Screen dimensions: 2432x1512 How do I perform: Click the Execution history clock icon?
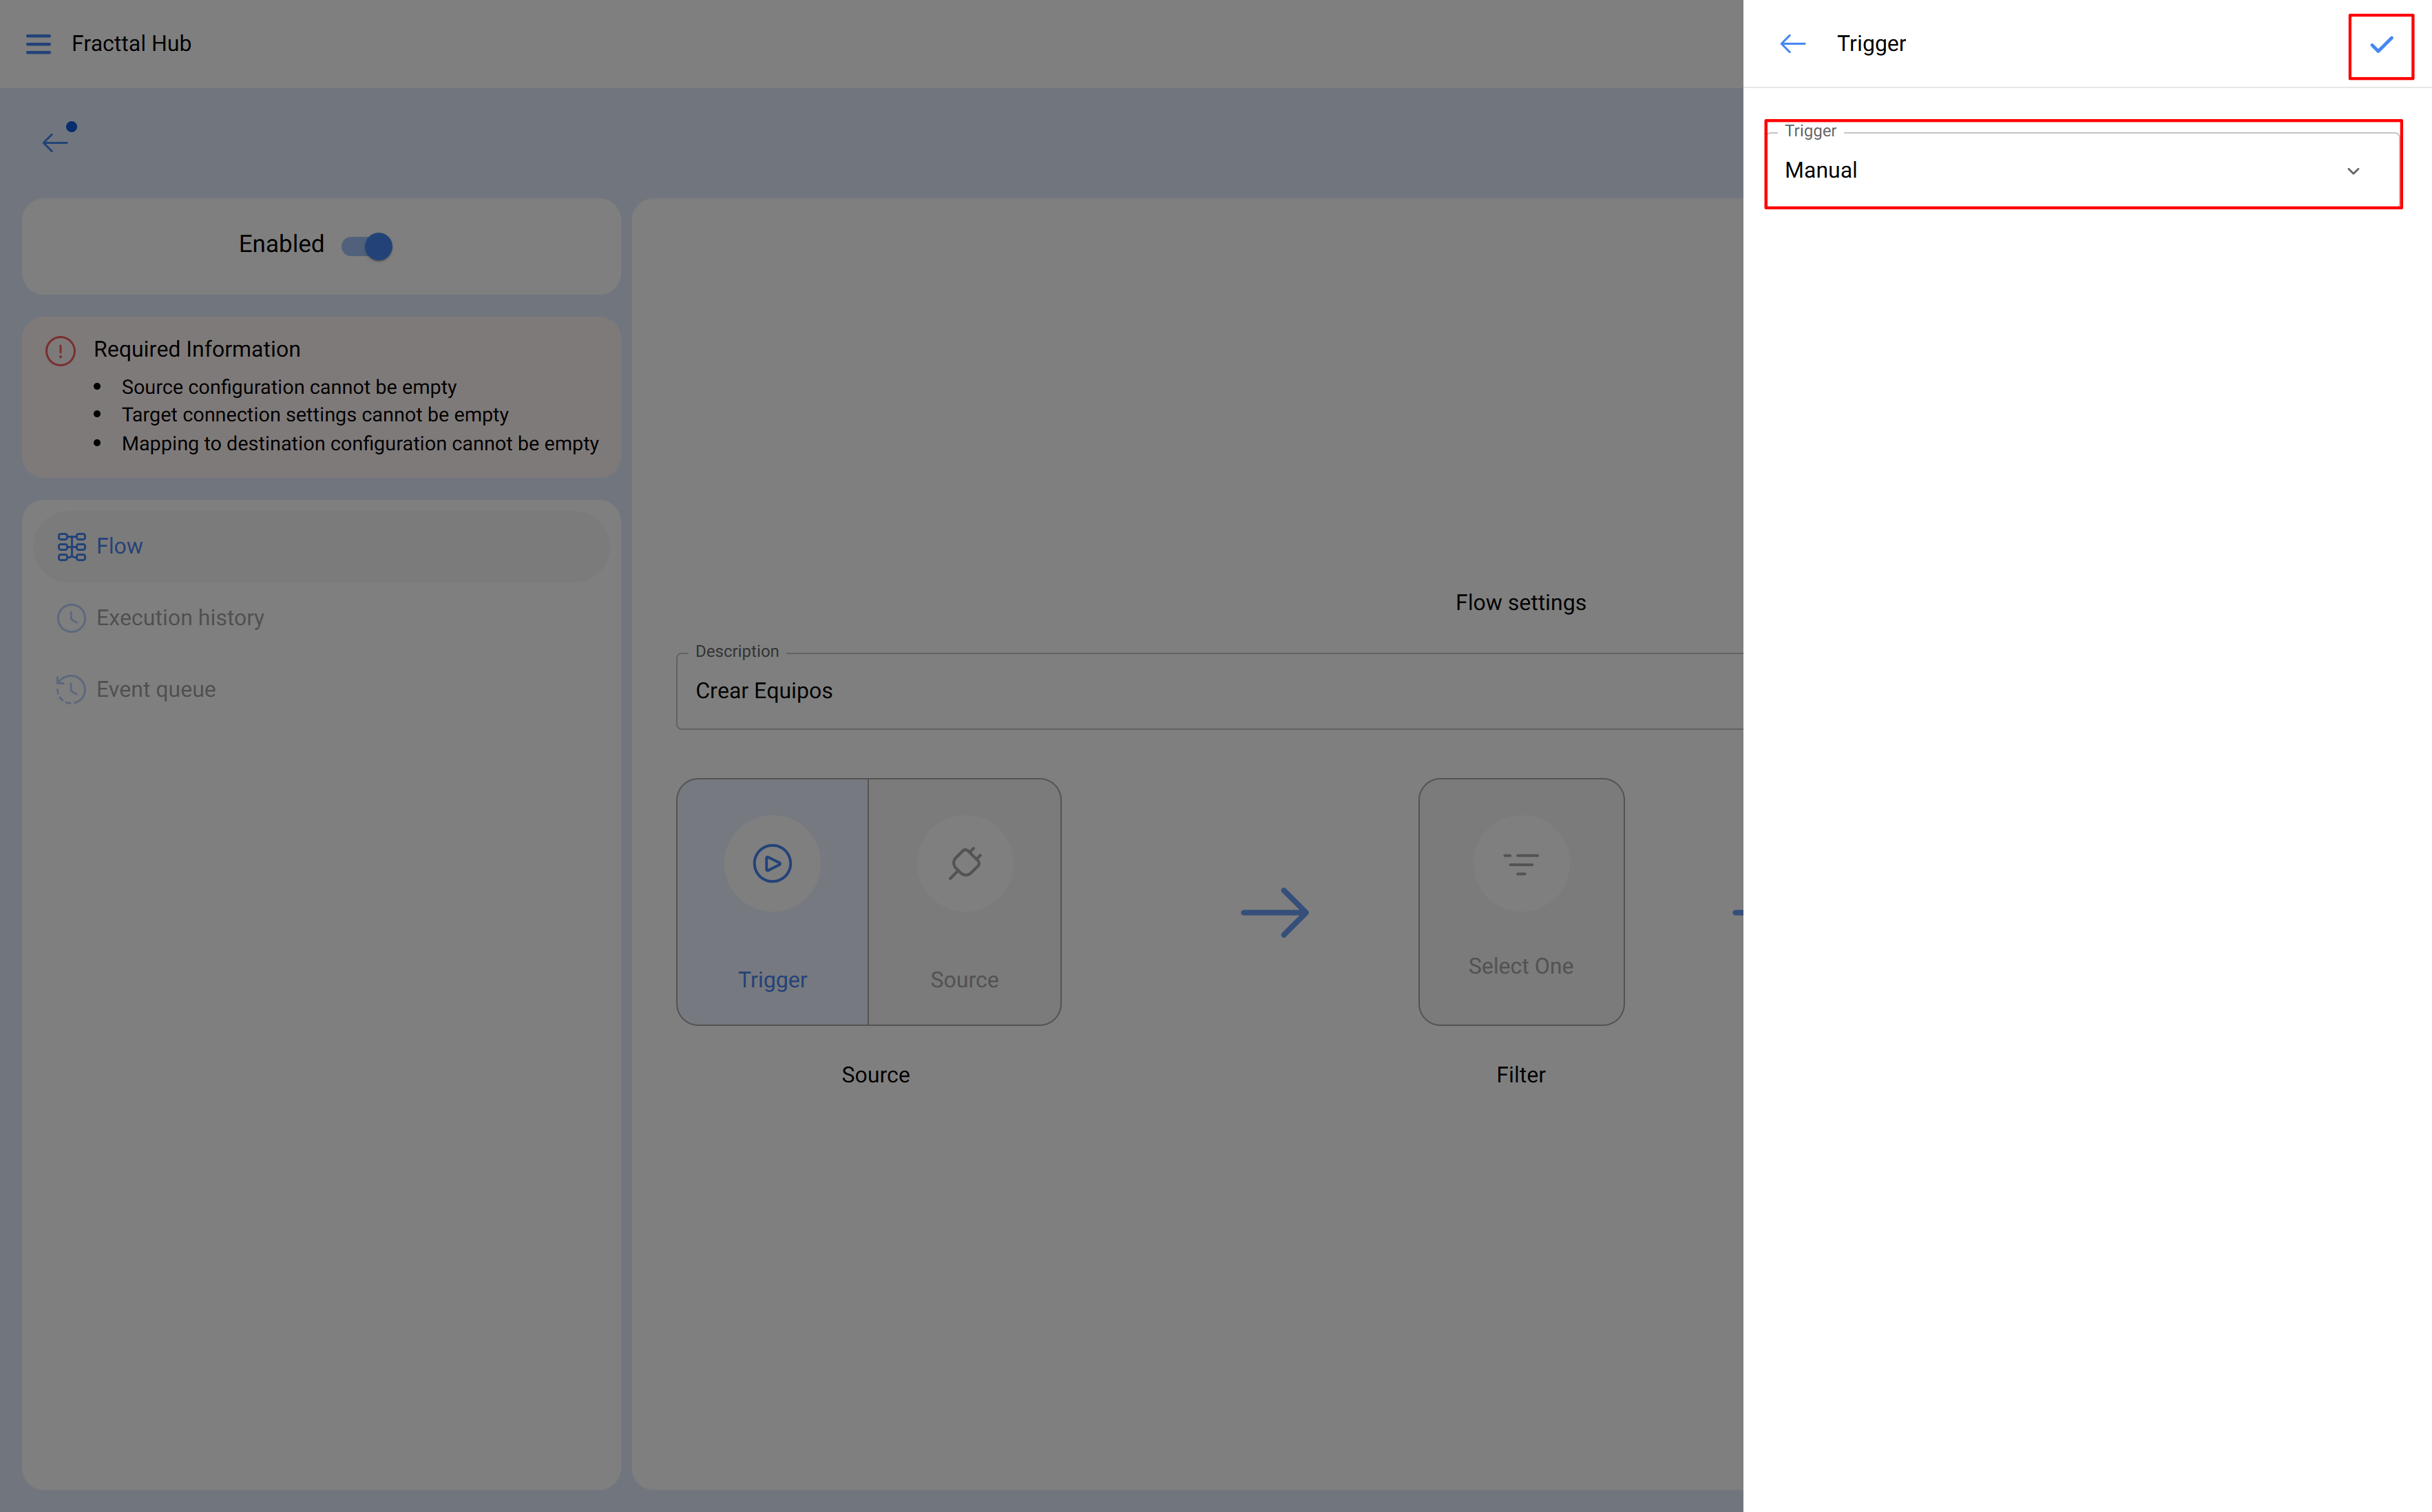tap(70, 618)
